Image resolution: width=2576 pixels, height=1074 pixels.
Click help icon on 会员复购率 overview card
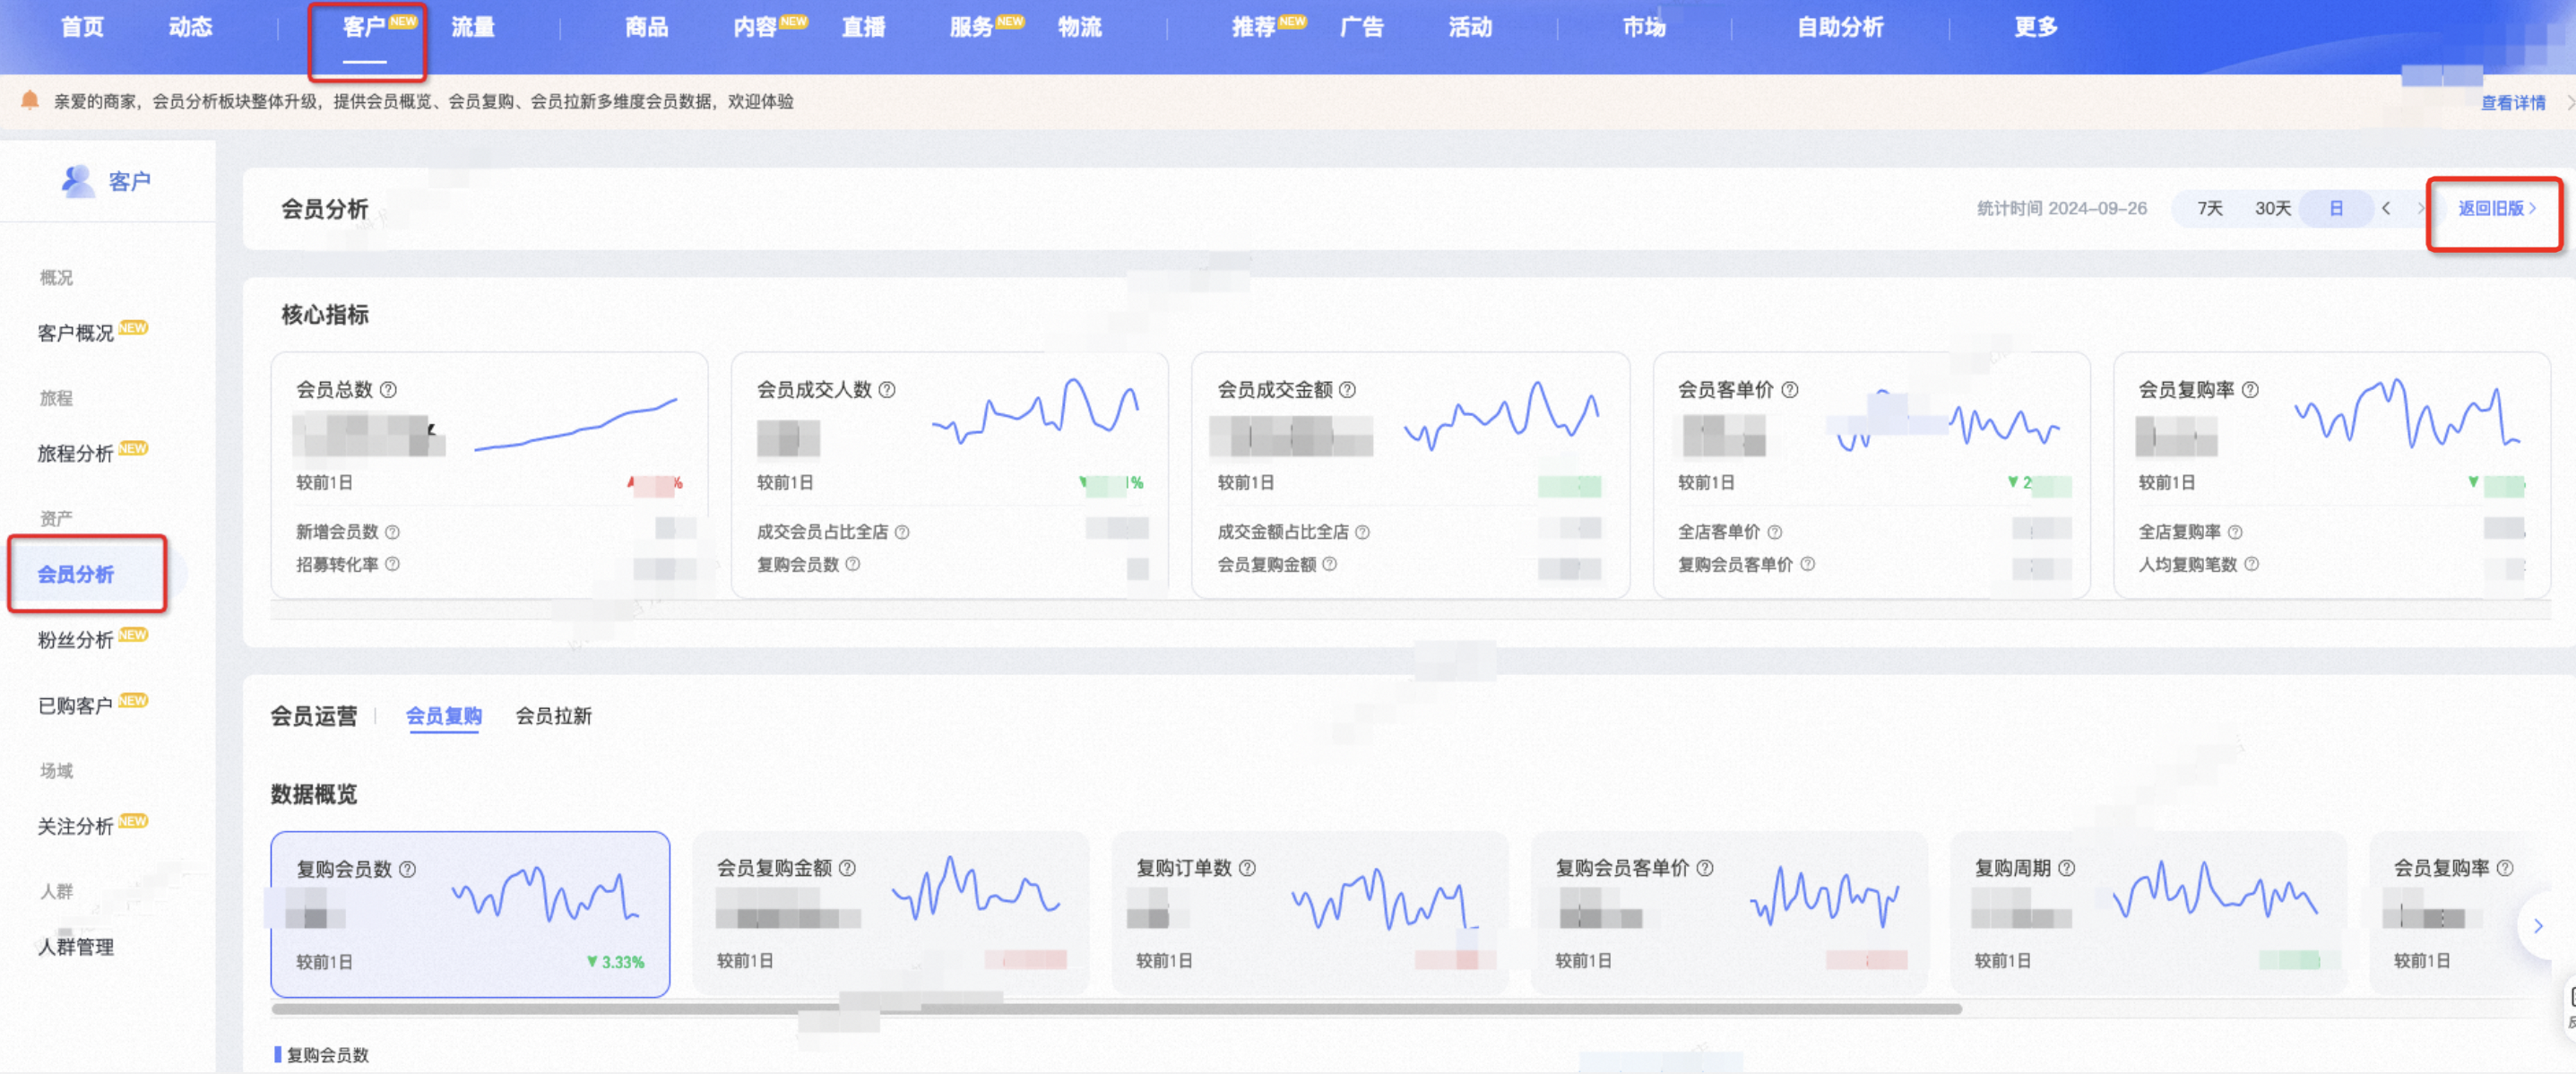(2505, 868)
